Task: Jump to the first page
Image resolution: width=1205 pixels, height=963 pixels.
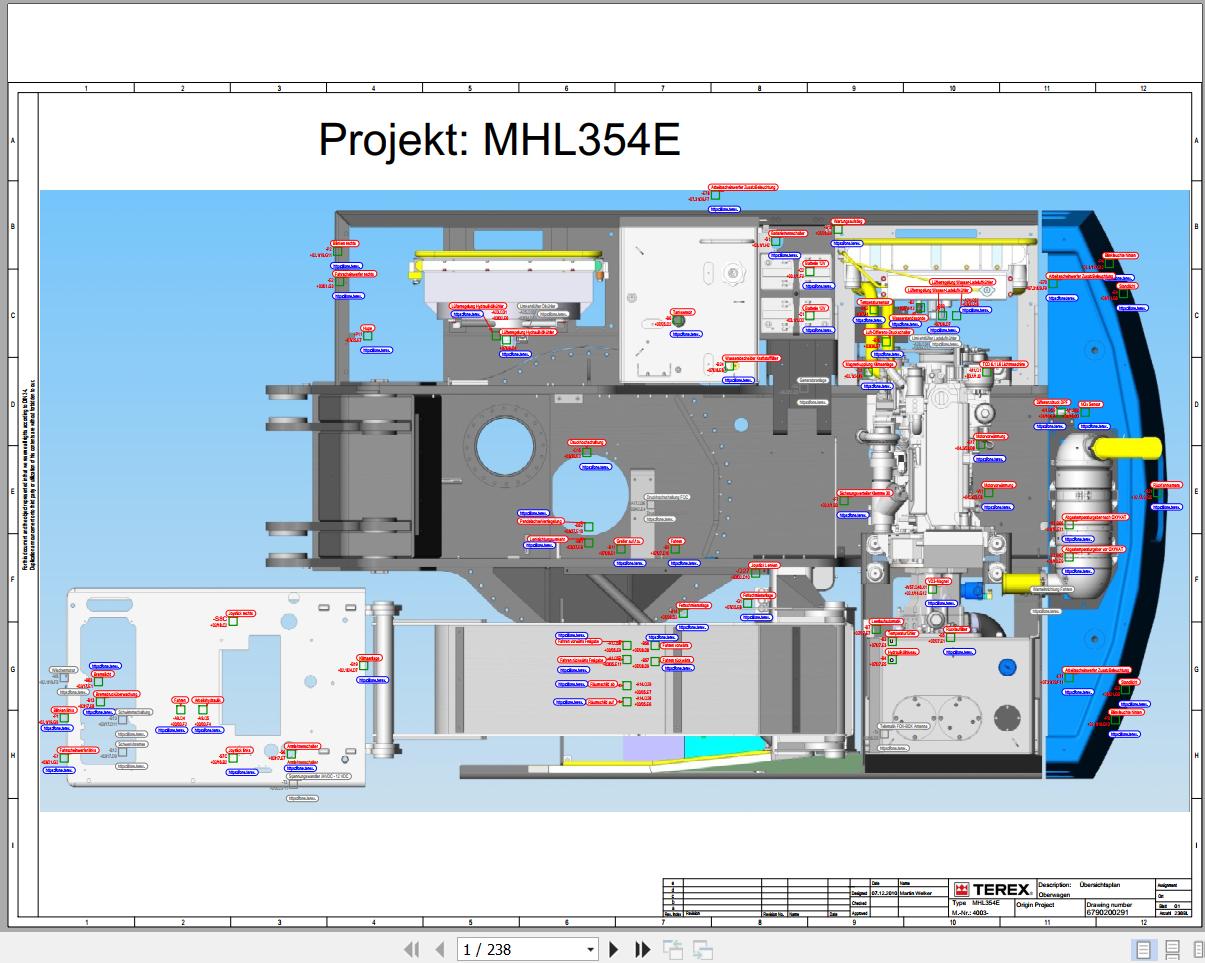Action: (x=409, y=949)
